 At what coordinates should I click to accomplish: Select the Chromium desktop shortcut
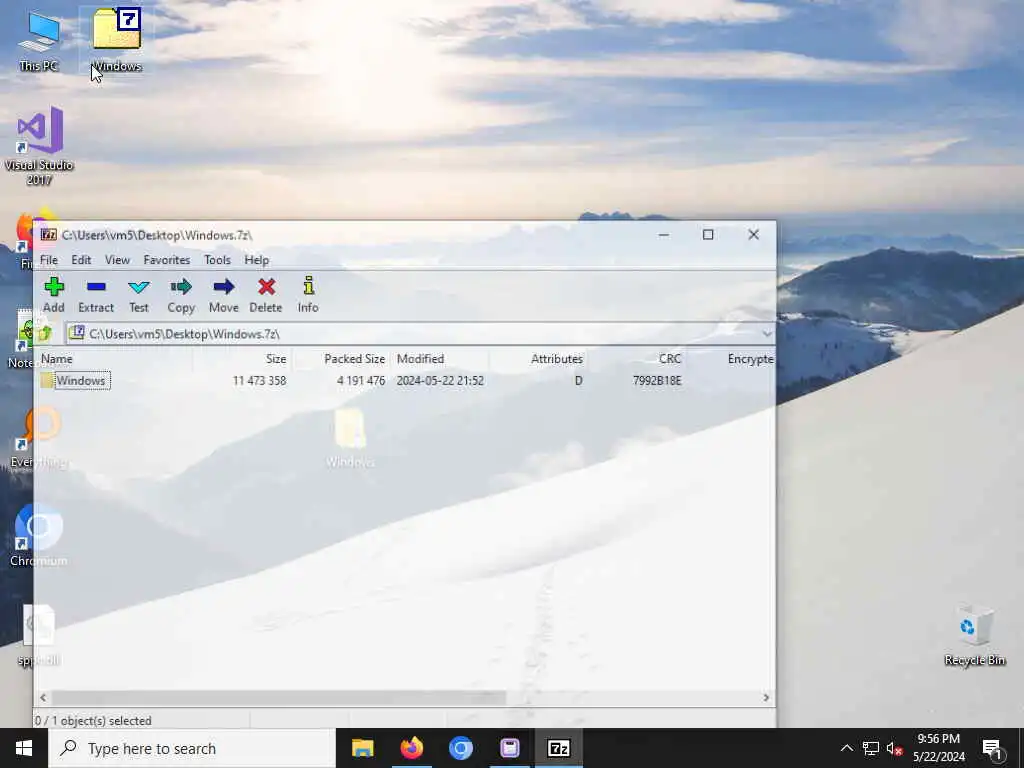[39, 535]
